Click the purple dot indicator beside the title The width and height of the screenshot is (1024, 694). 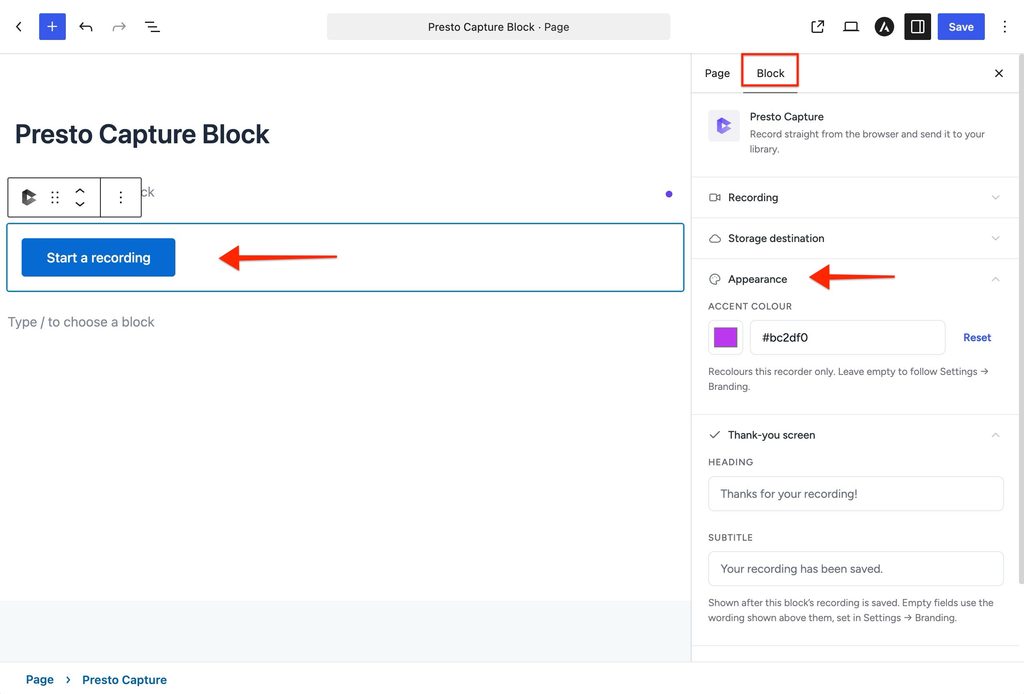(x=669, y=194)
